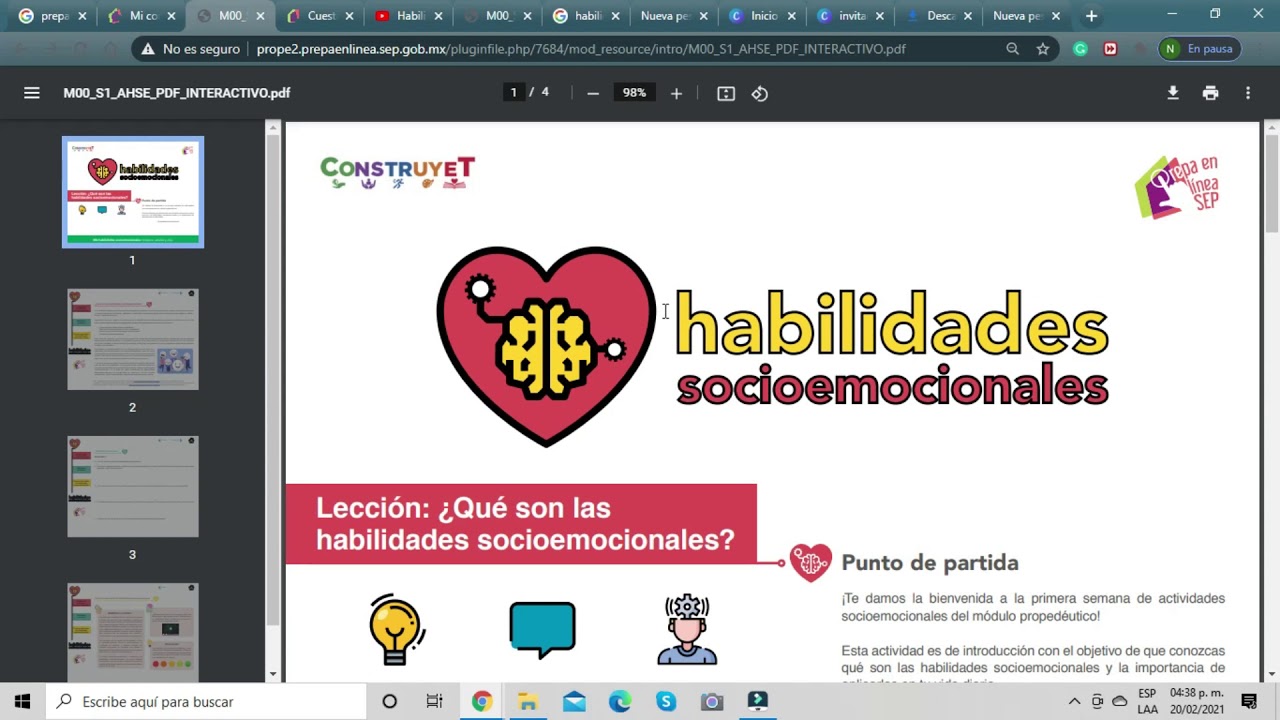
Task: Download the PDF file
Action: pyautogui.click(x=1173, y=93)
